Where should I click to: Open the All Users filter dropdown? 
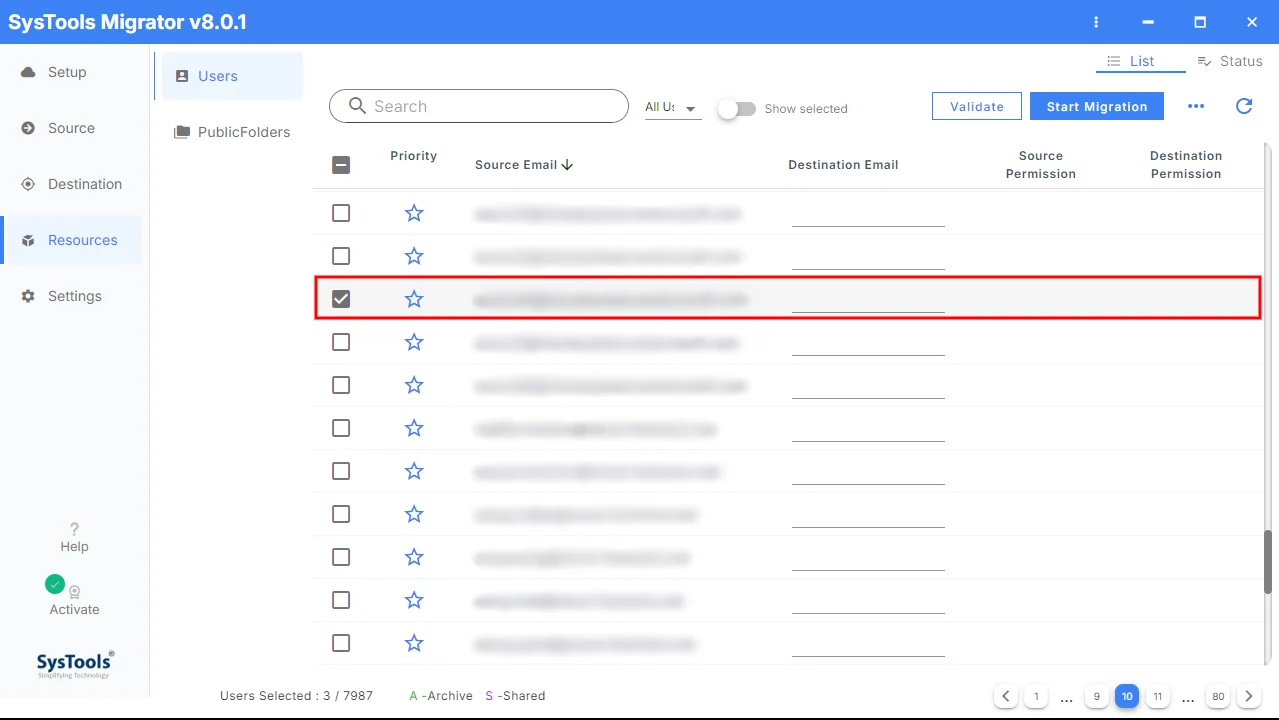673,107
